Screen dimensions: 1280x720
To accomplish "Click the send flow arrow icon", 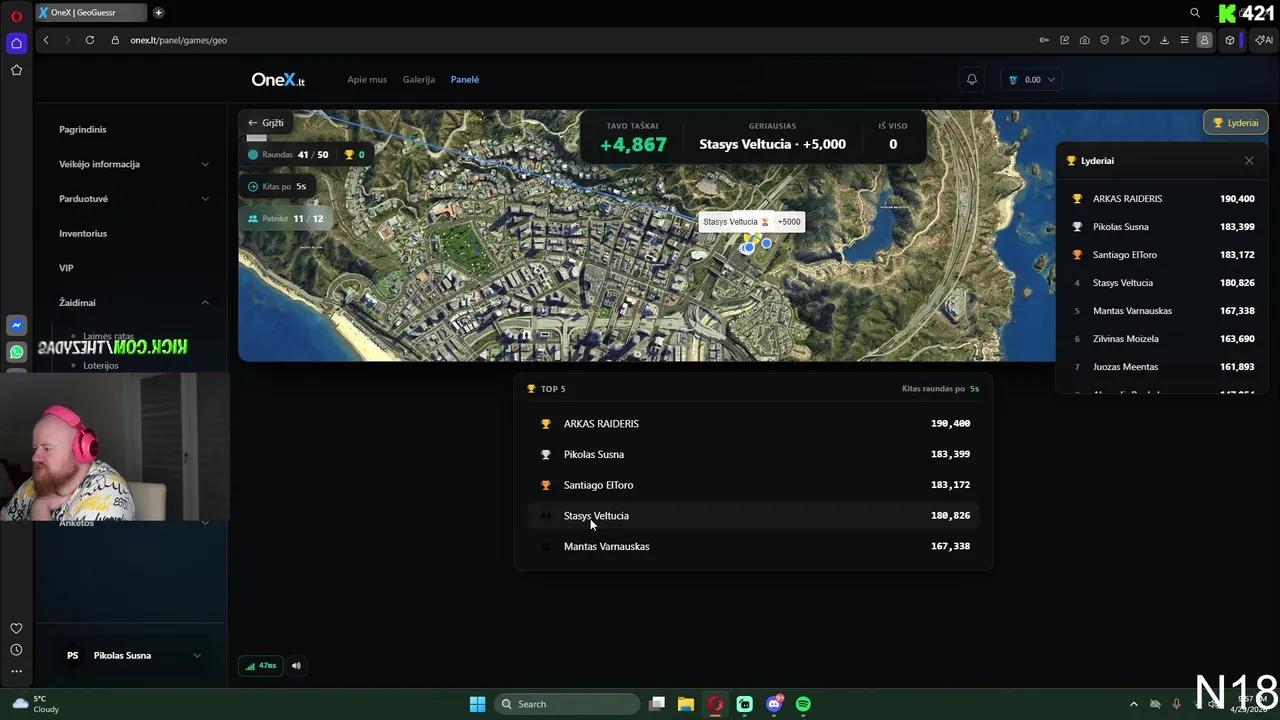I will tap(1124, 40).
